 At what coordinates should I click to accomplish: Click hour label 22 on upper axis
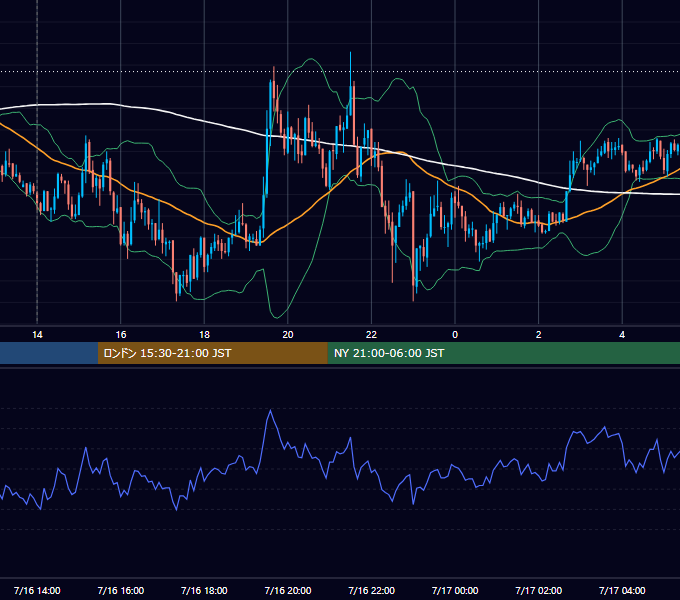[372, 335]
